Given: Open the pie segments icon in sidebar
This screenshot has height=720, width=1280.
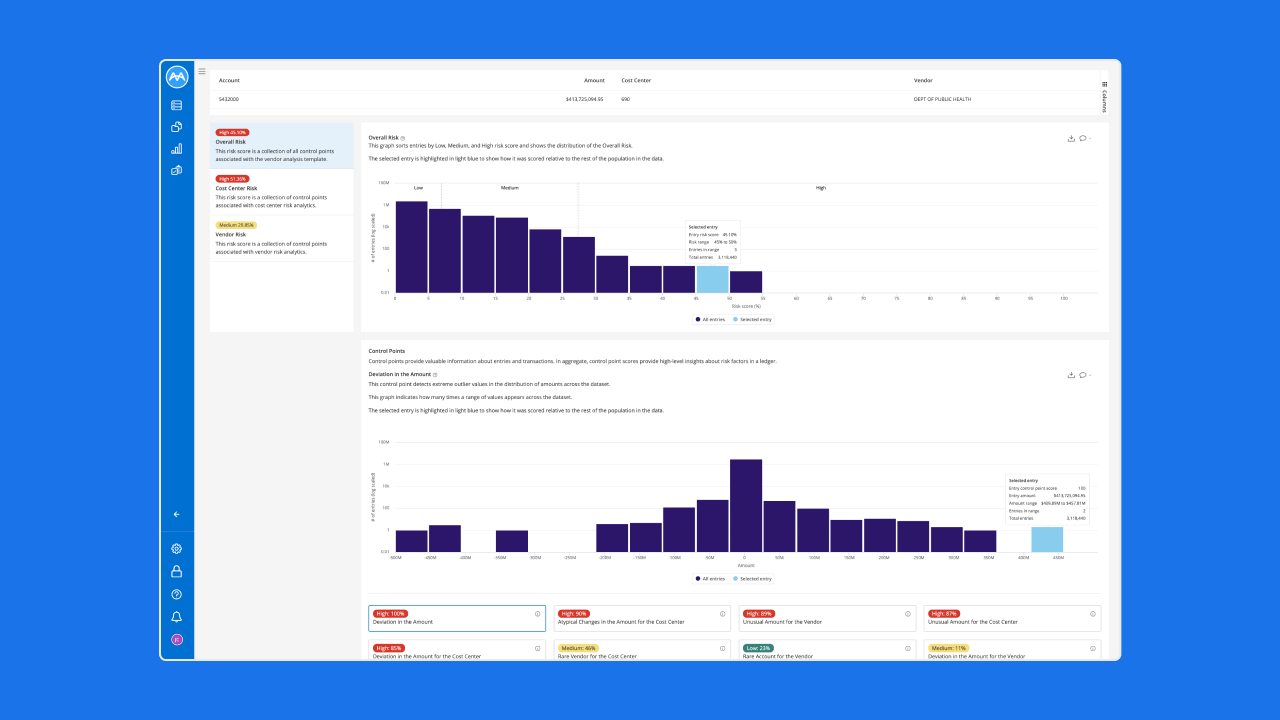Looking at the screenshot, I should point(177,127).
